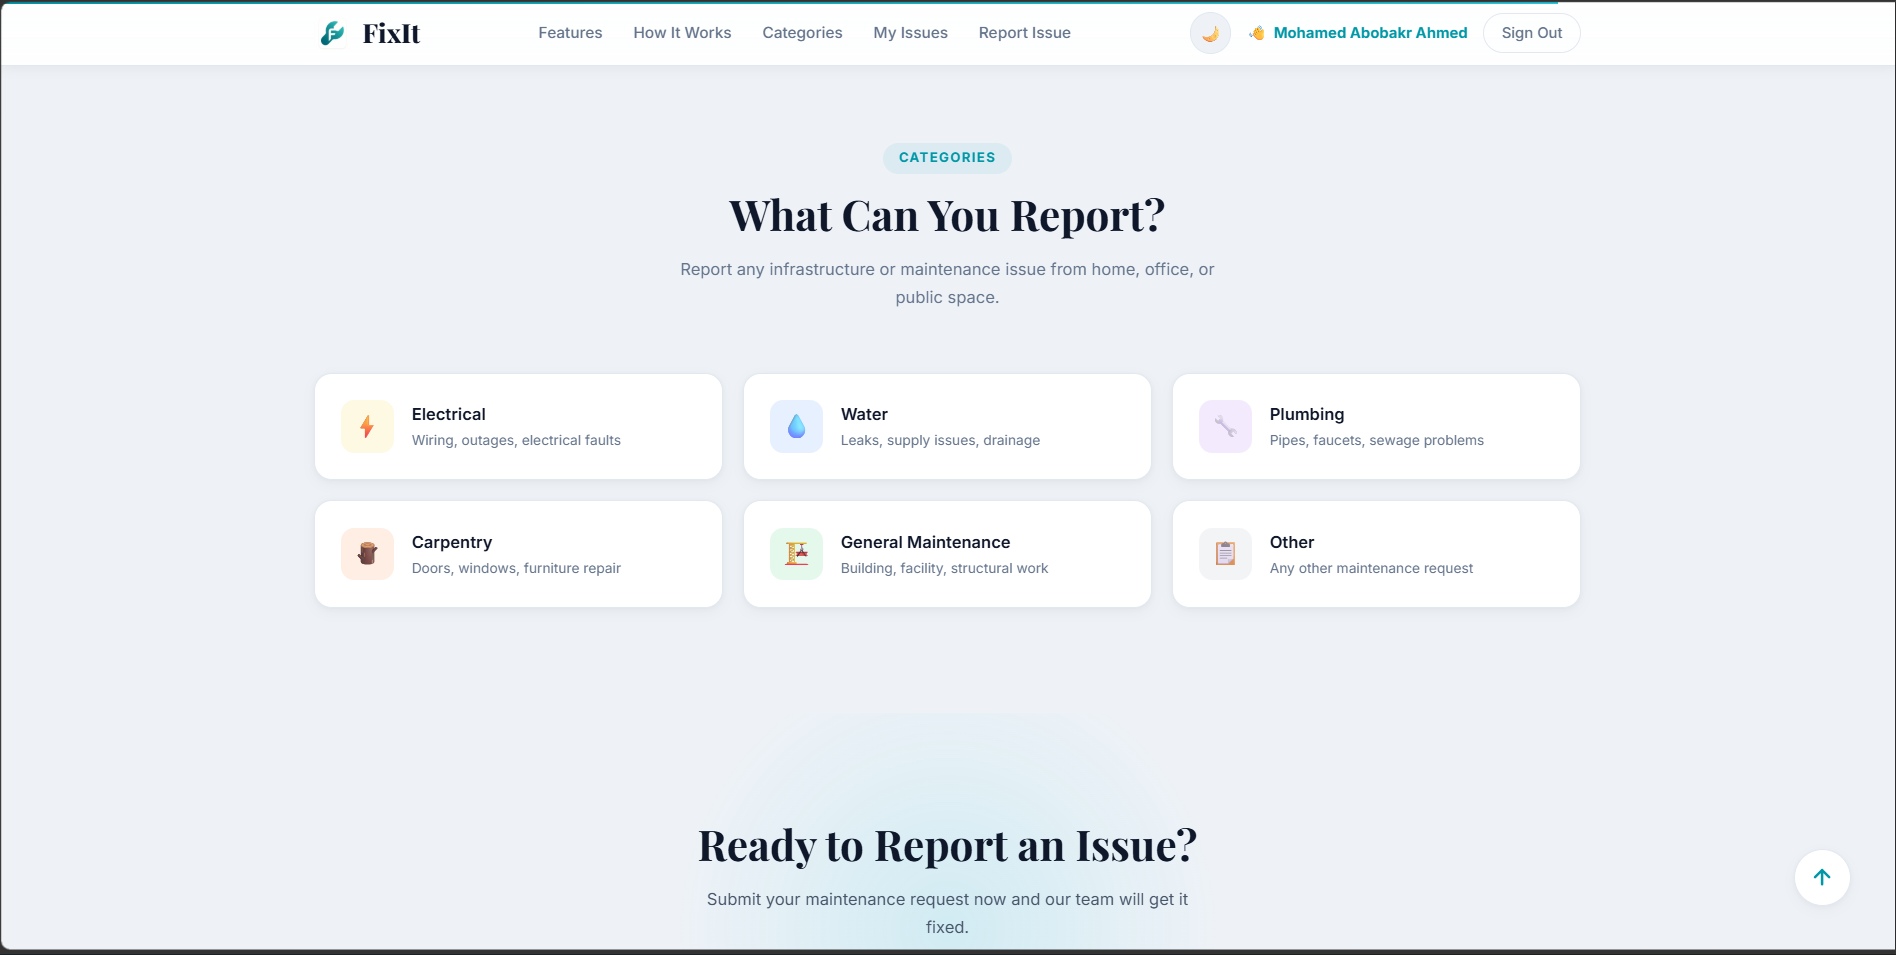Click the Carpentry wood log icon
Viewport: 1896px width, 955px height.
point(367,554)
